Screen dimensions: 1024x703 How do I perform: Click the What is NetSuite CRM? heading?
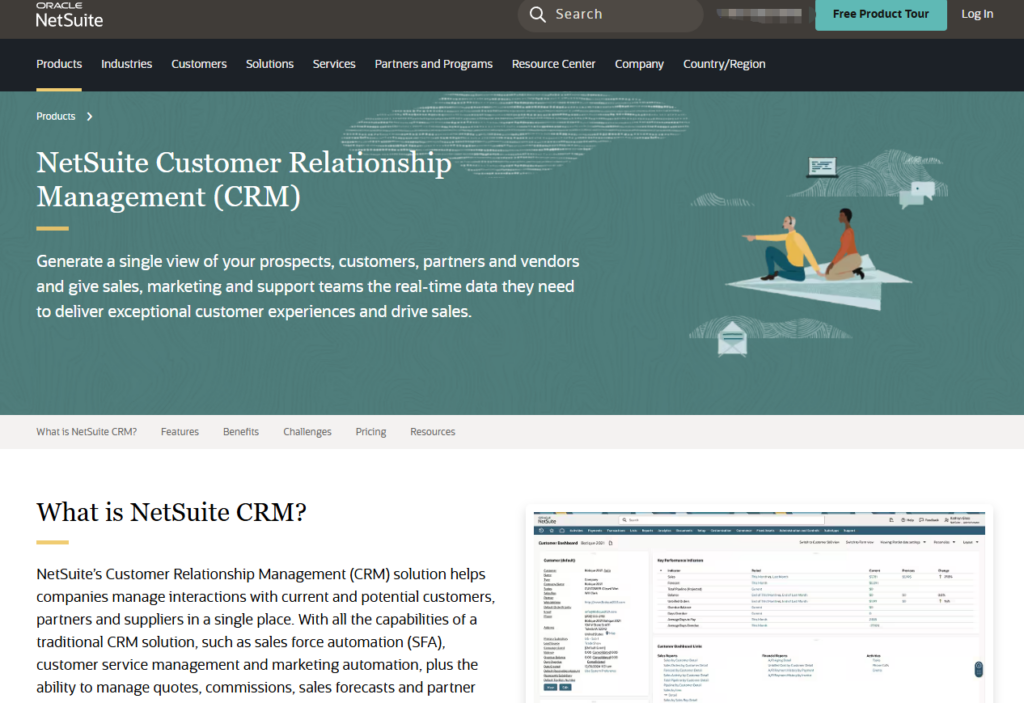point(171,512)
